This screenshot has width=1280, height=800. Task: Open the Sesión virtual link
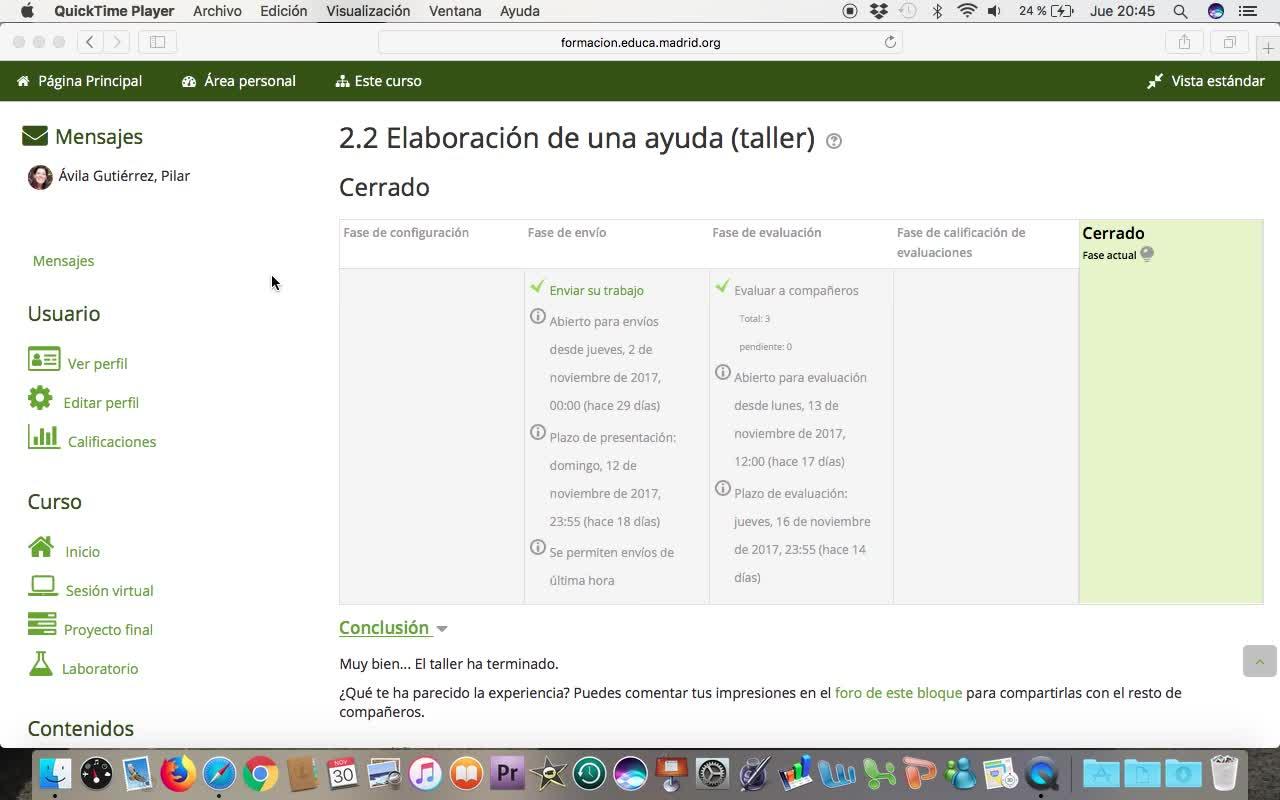click(x=109, y=591)
